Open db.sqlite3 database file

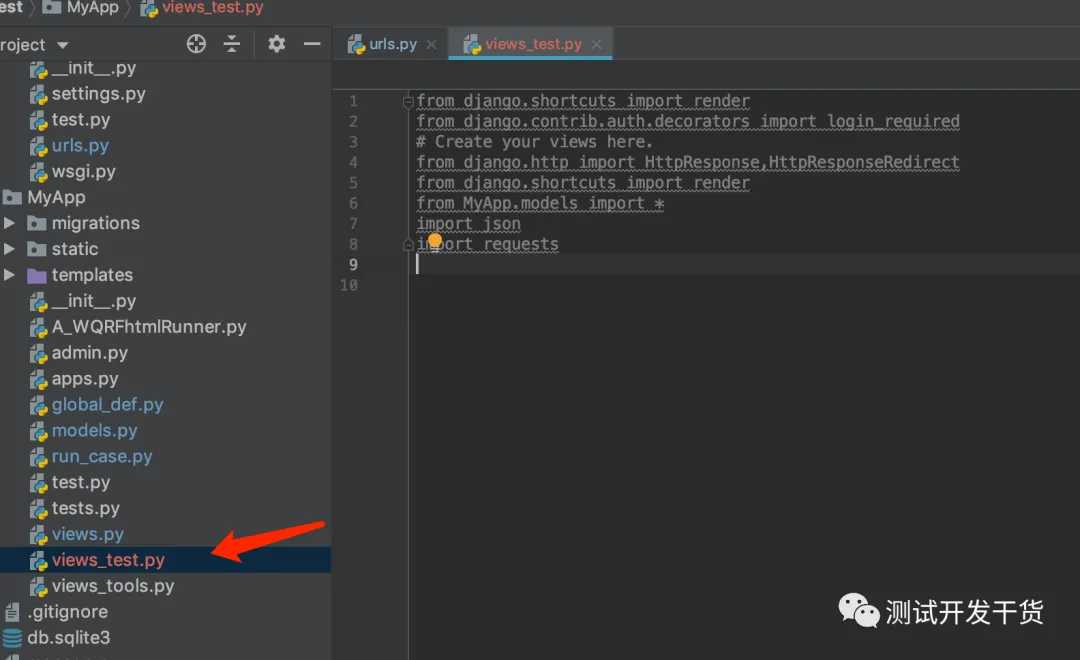point(69,638)
